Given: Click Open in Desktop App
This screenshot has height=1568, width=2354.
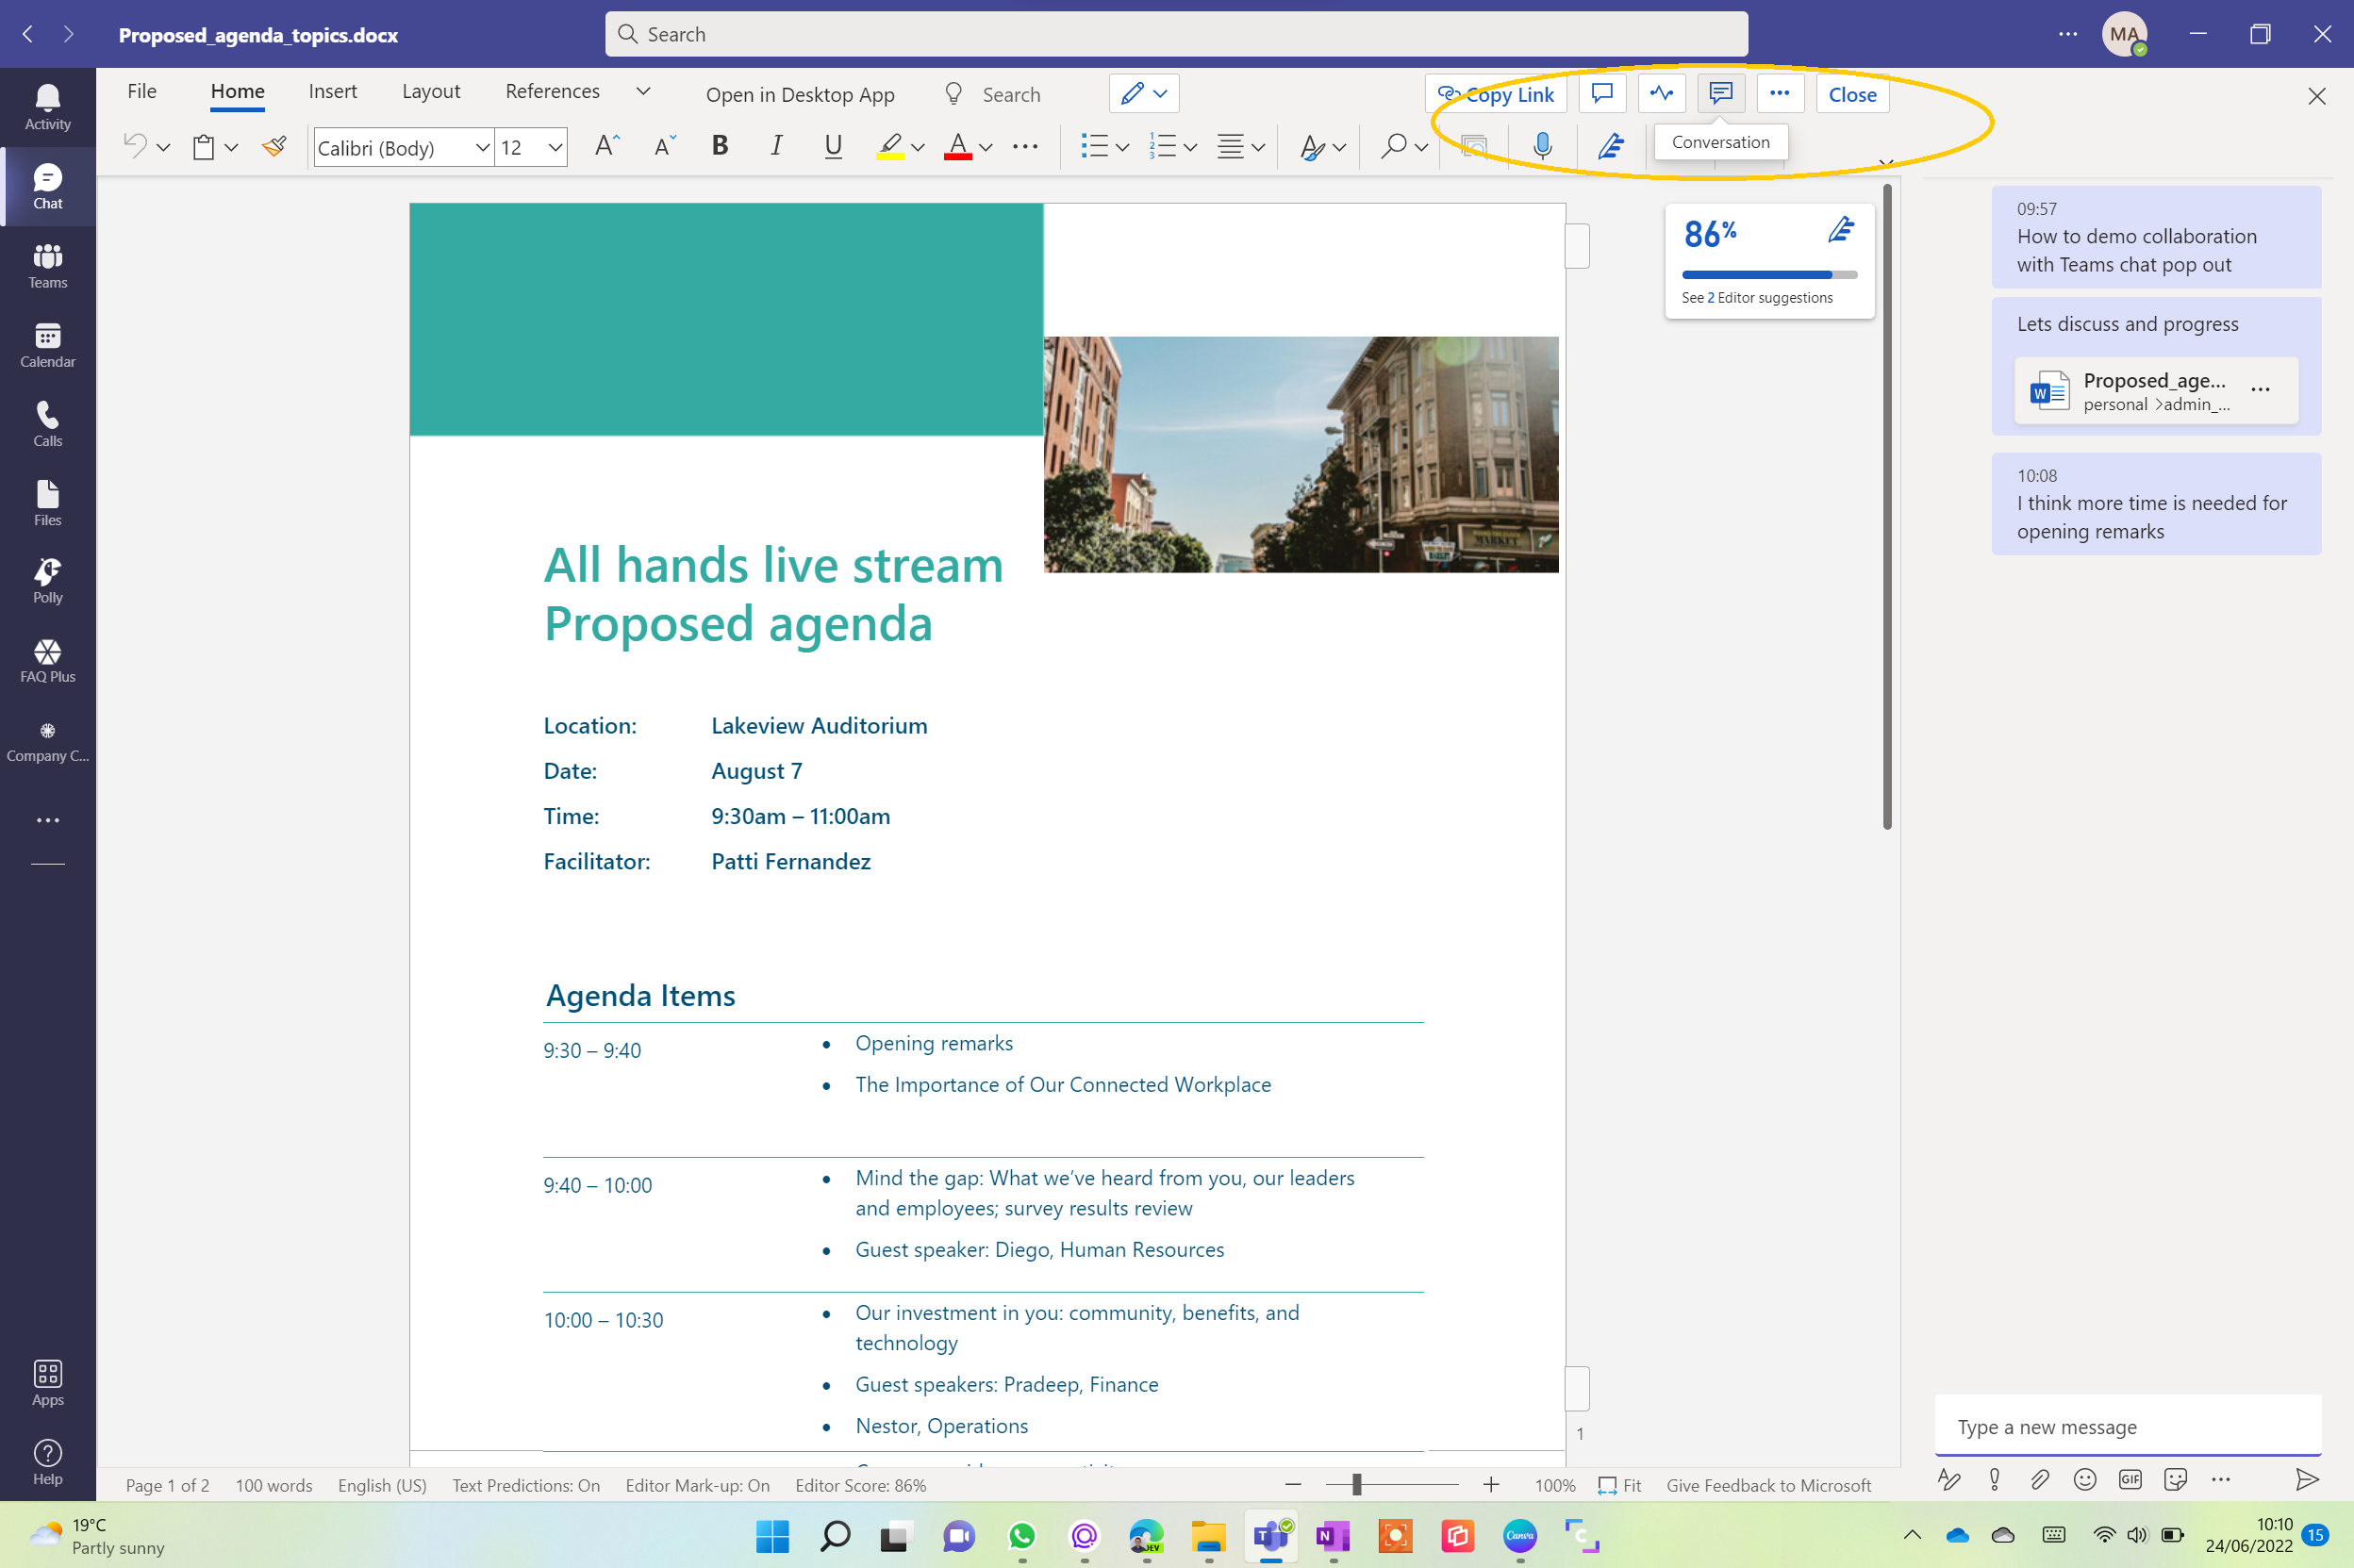Looking at the screenshot, I should pos(799,94).
